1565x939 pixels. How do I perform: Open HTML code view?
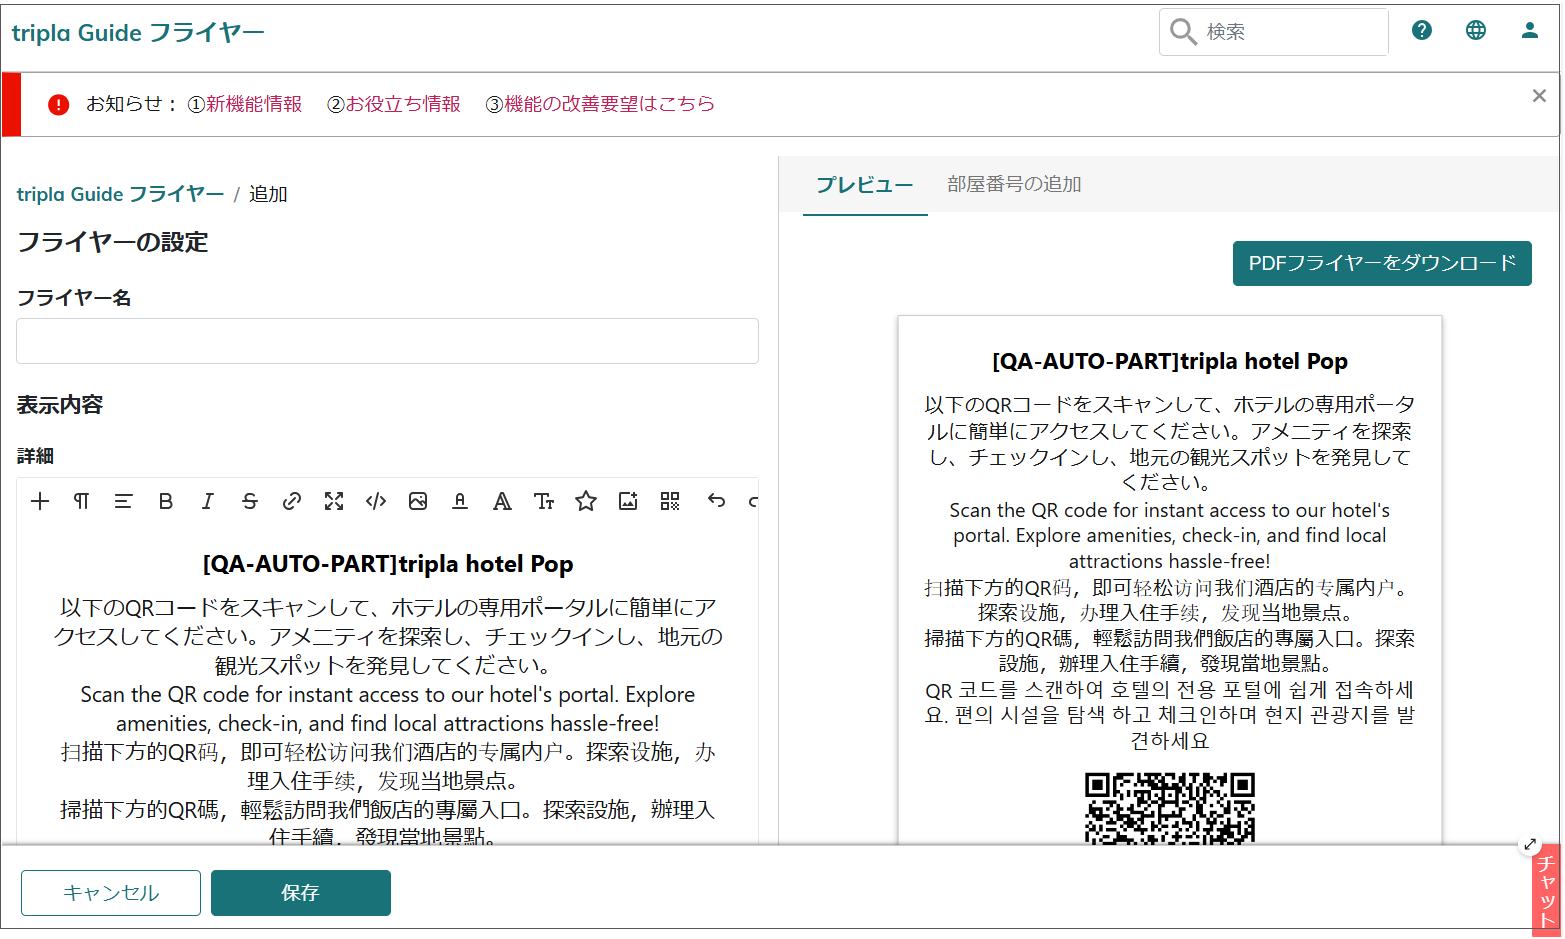click(376, 501)
